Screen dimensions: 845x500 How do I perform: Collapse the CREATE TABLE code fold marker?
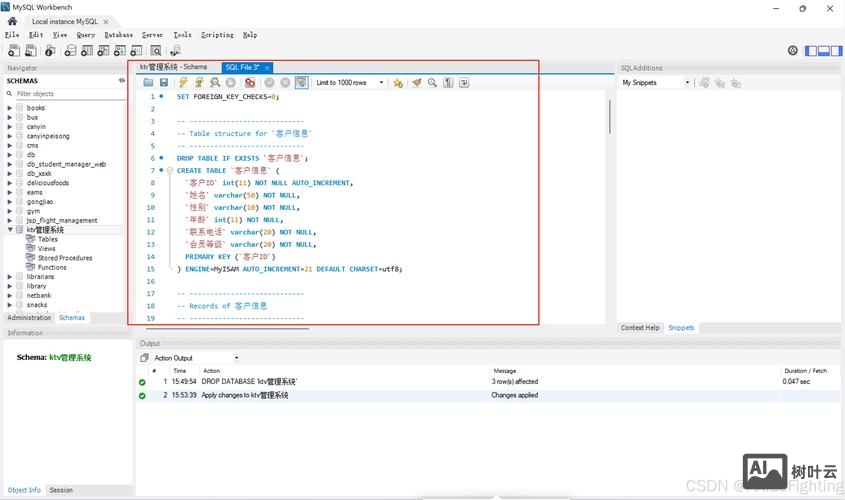click(170, 170)
